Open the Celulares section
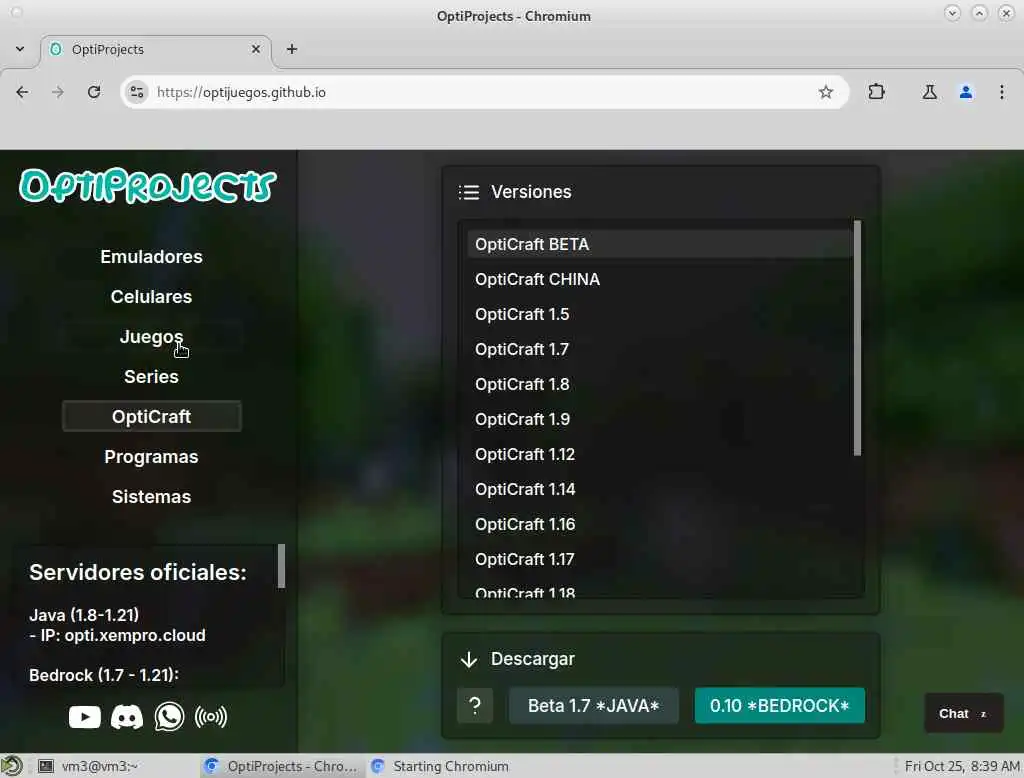Viewport: 1024px width, 778px height. coord(152,297)
